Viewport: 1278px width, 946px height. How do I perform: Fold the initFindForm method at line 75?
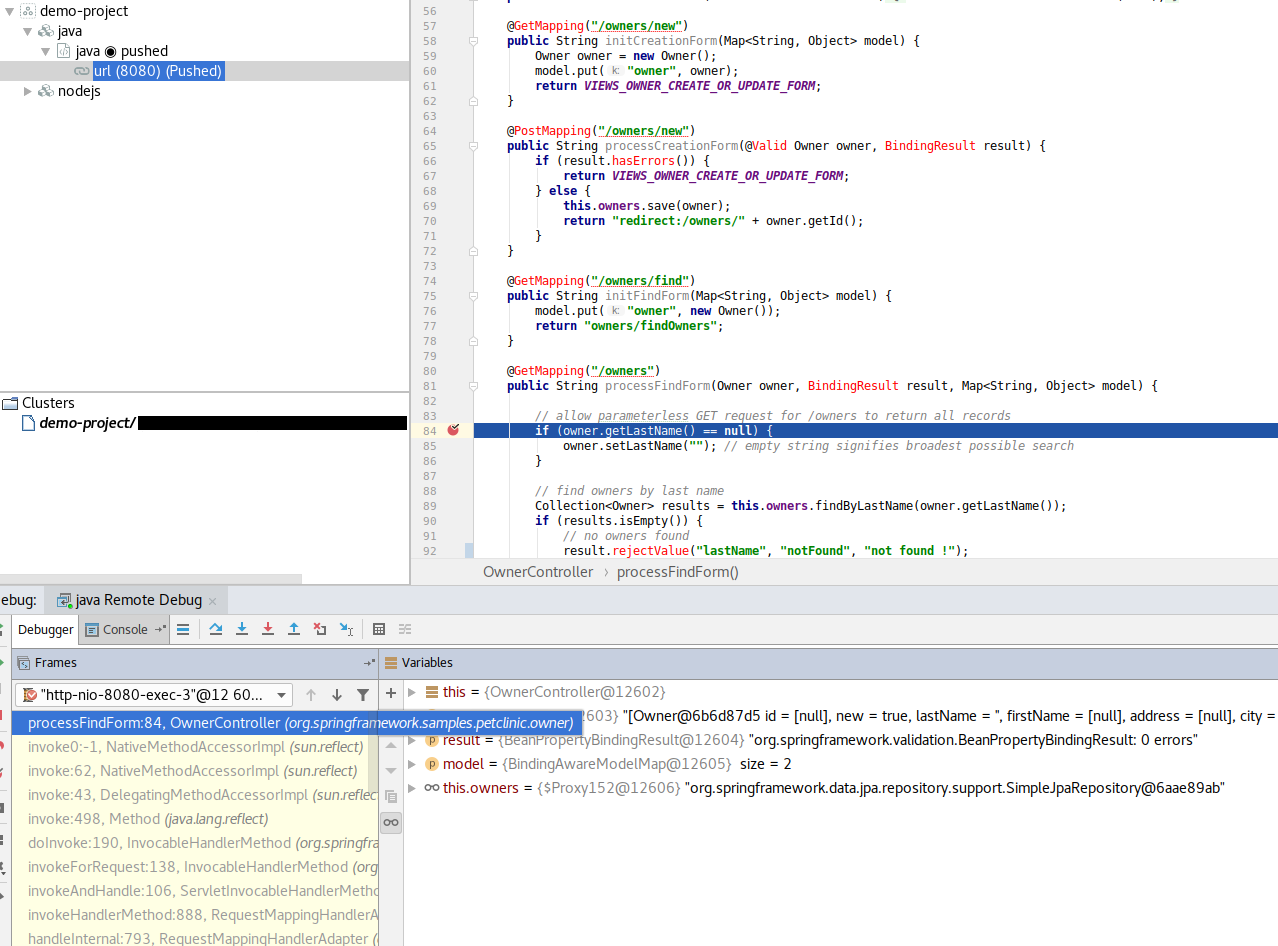473,296
